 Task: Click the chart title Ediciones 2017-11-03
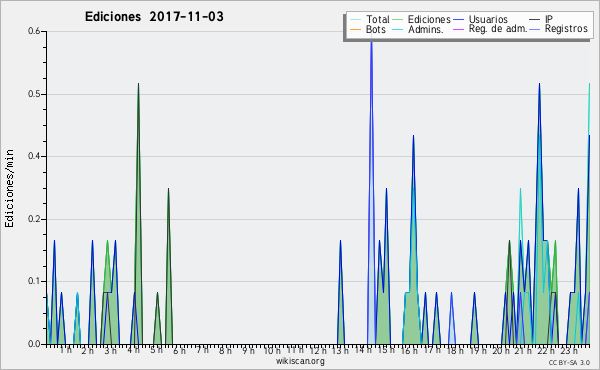(154, 17)
